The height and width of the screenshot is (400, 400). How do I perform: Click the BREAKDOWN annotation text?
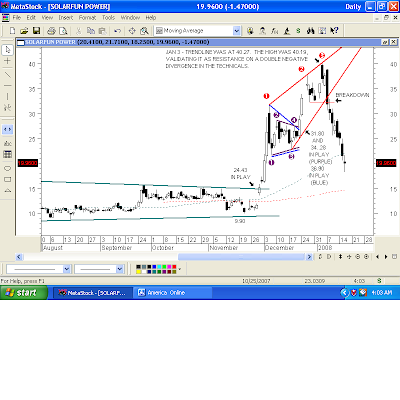click(x=352, y=95)
